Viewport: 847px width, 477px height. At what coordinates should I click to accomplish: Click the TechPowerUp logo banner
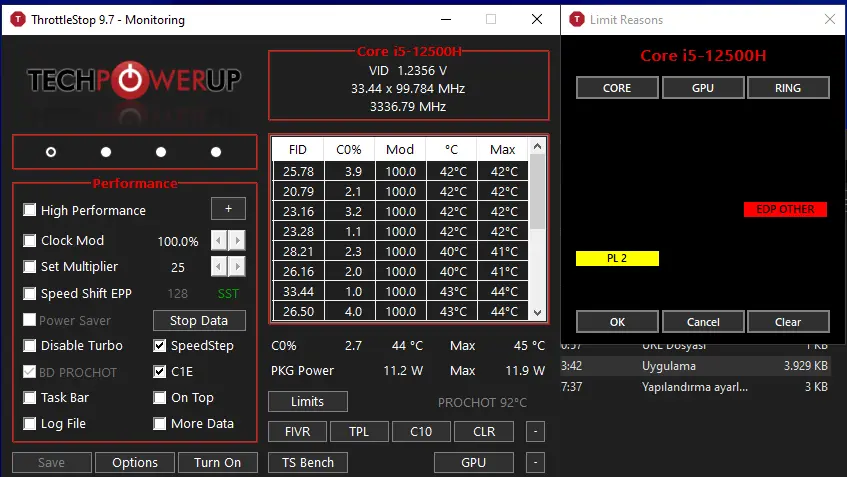134,80
